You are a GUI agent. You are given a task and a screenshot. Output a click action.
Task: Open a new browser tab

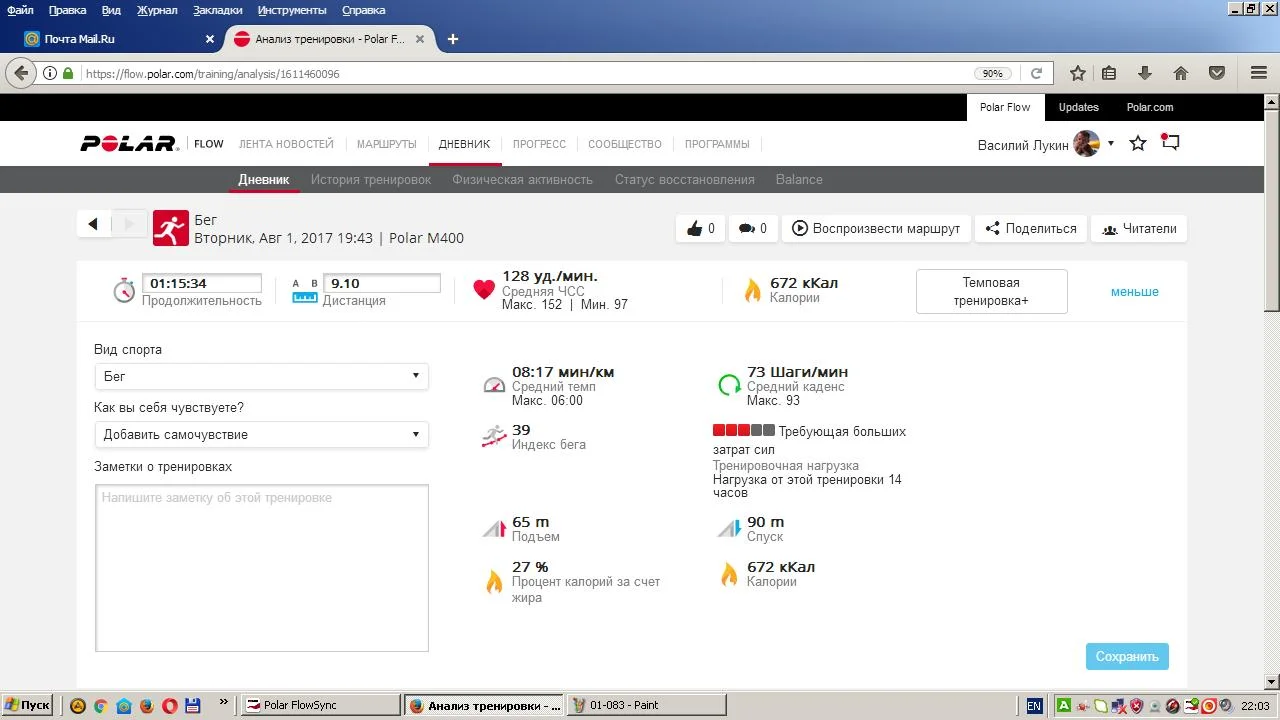point(453,39)
